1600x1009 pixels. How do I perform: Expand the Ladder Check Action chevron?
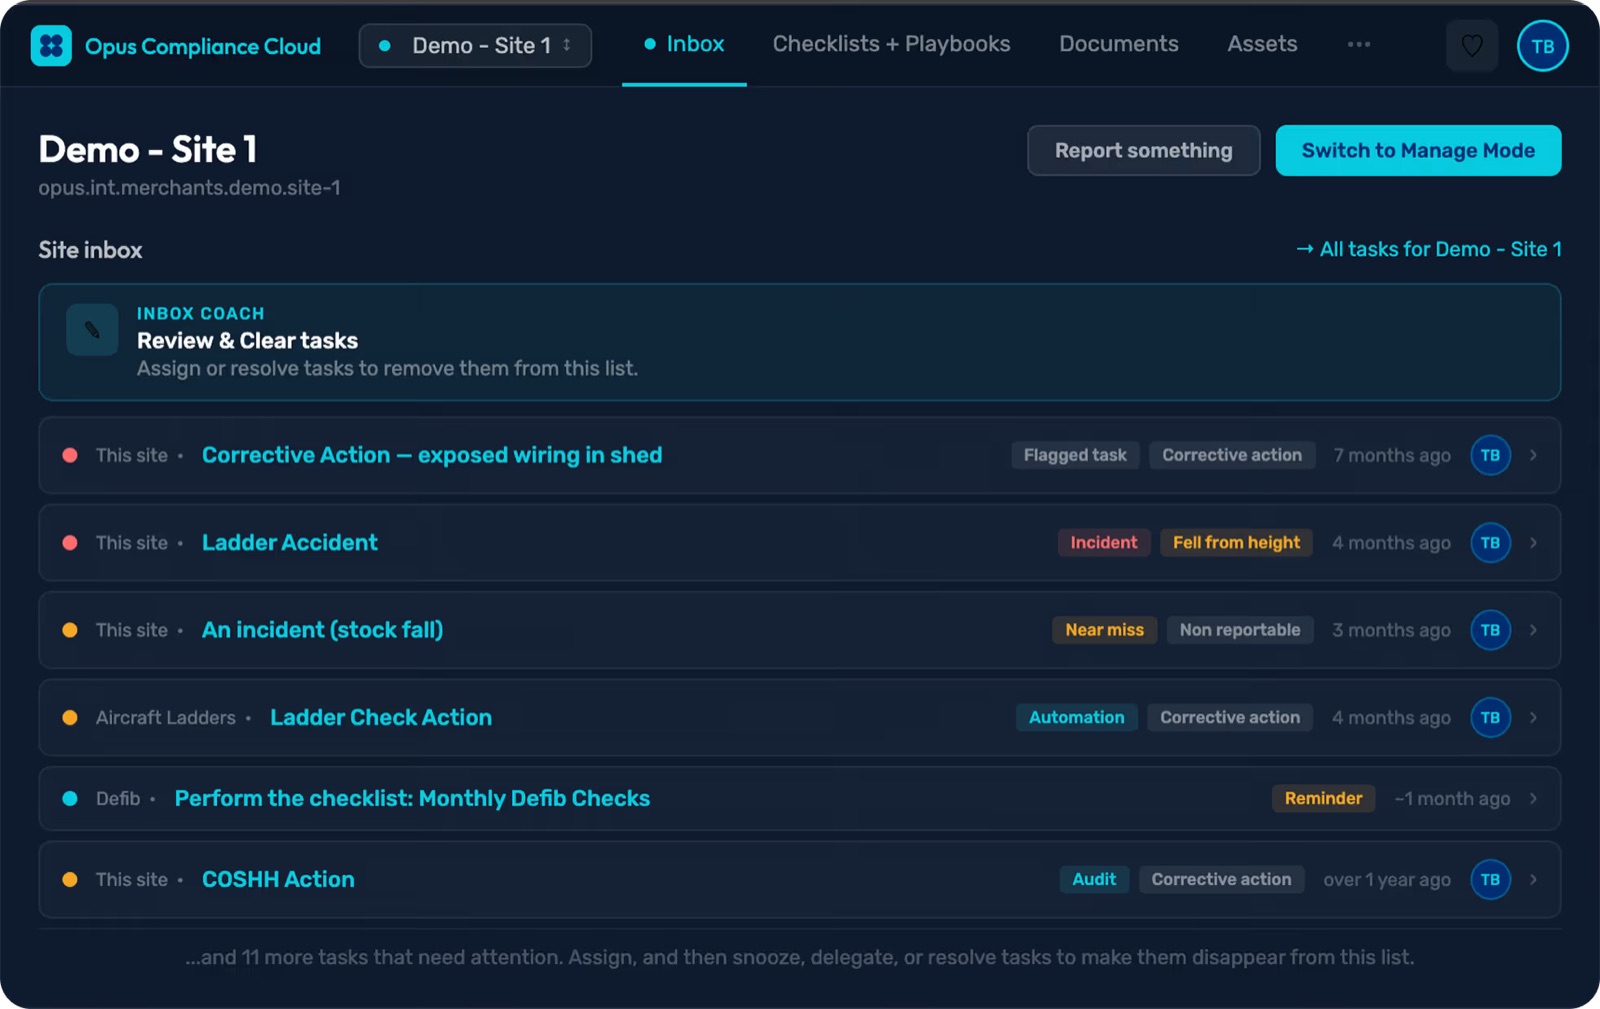[1533, 717]
